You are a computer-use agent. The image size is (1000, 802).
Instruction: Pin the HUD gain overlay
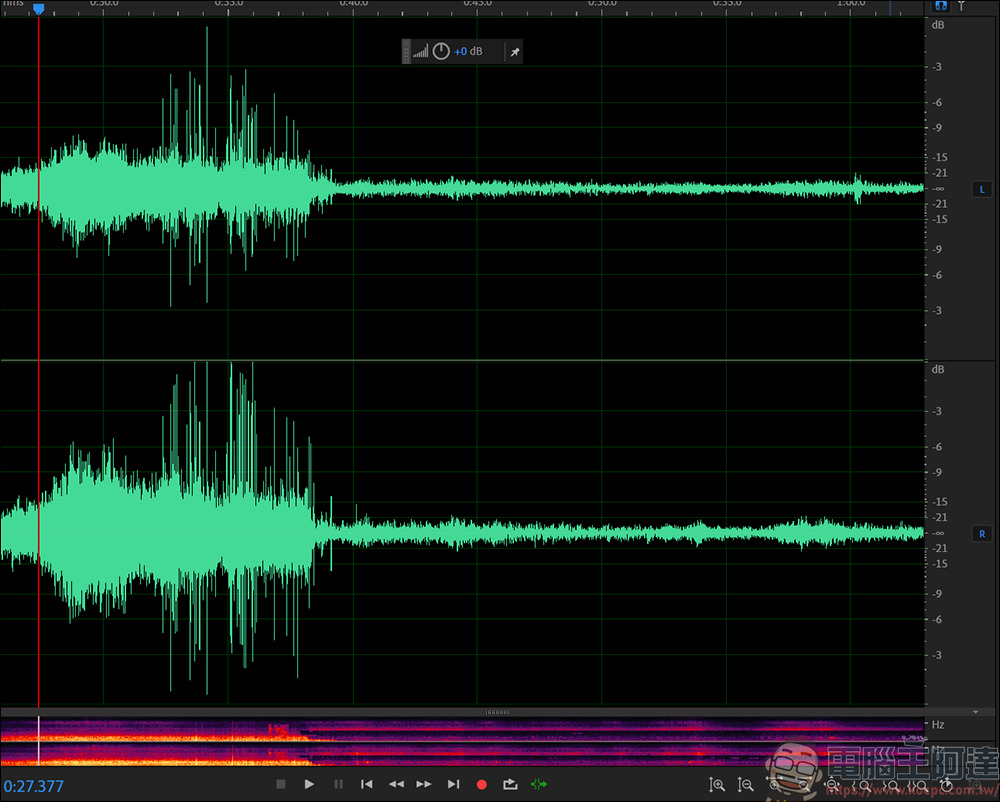coord(515,52)
